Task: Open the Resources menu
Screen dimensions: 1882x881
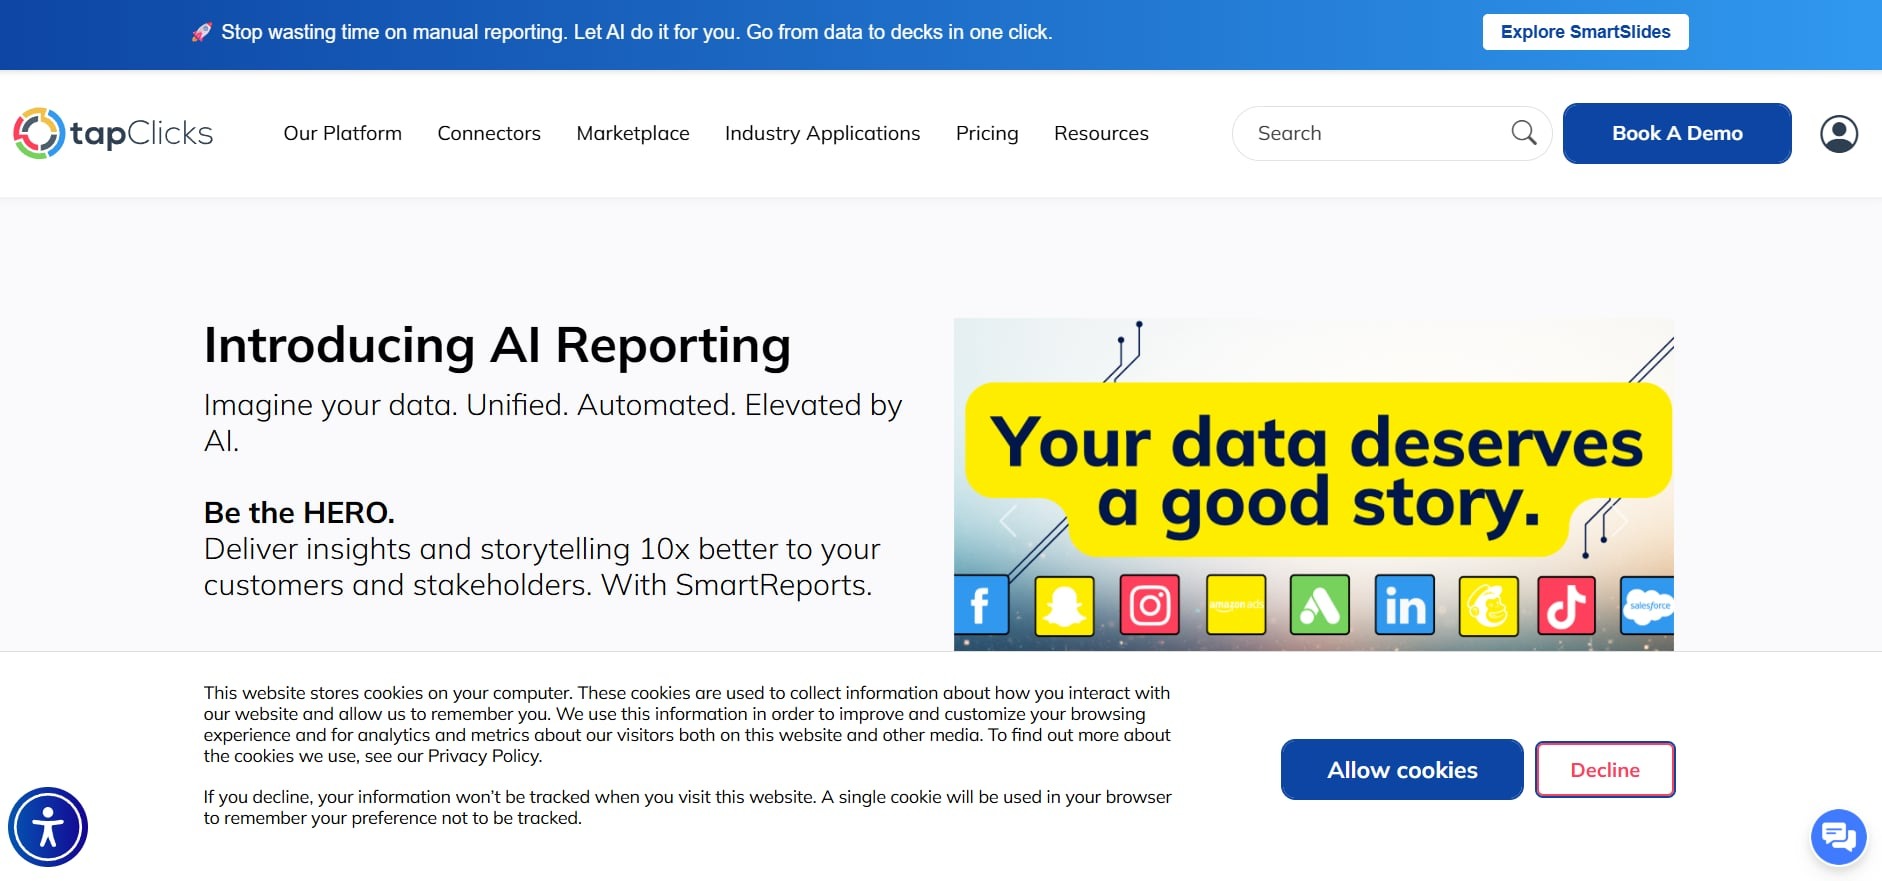Action: [x=1101, y=133]
